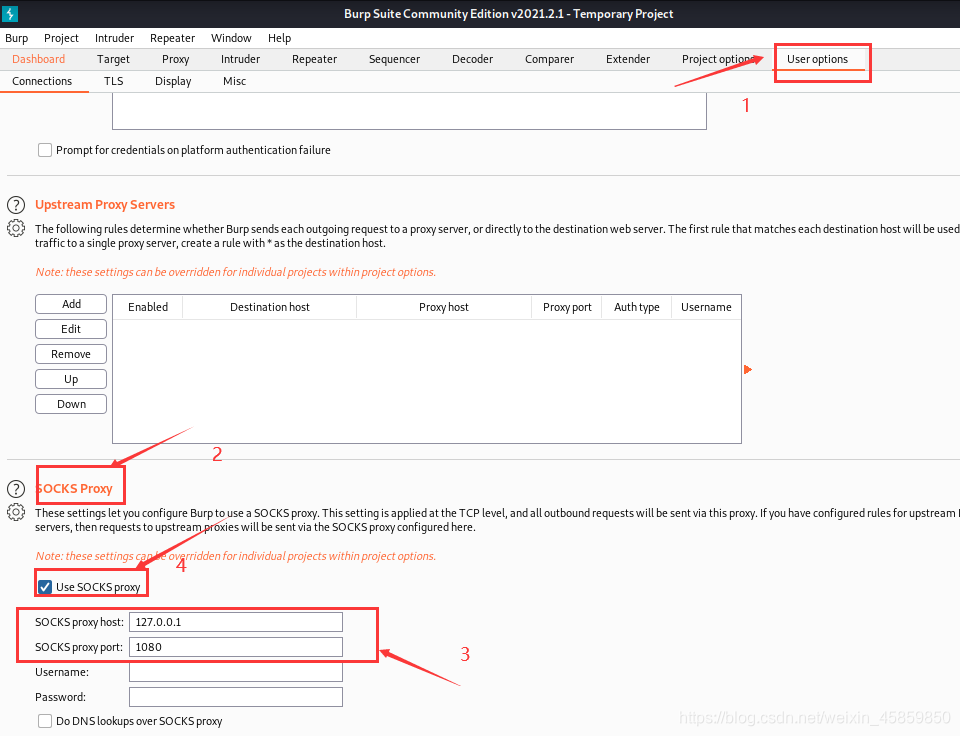The width and height of the screenshot is (960, 736).
Task: Click Edit for upstream proxy rules
Action: [x=71, y=329]
